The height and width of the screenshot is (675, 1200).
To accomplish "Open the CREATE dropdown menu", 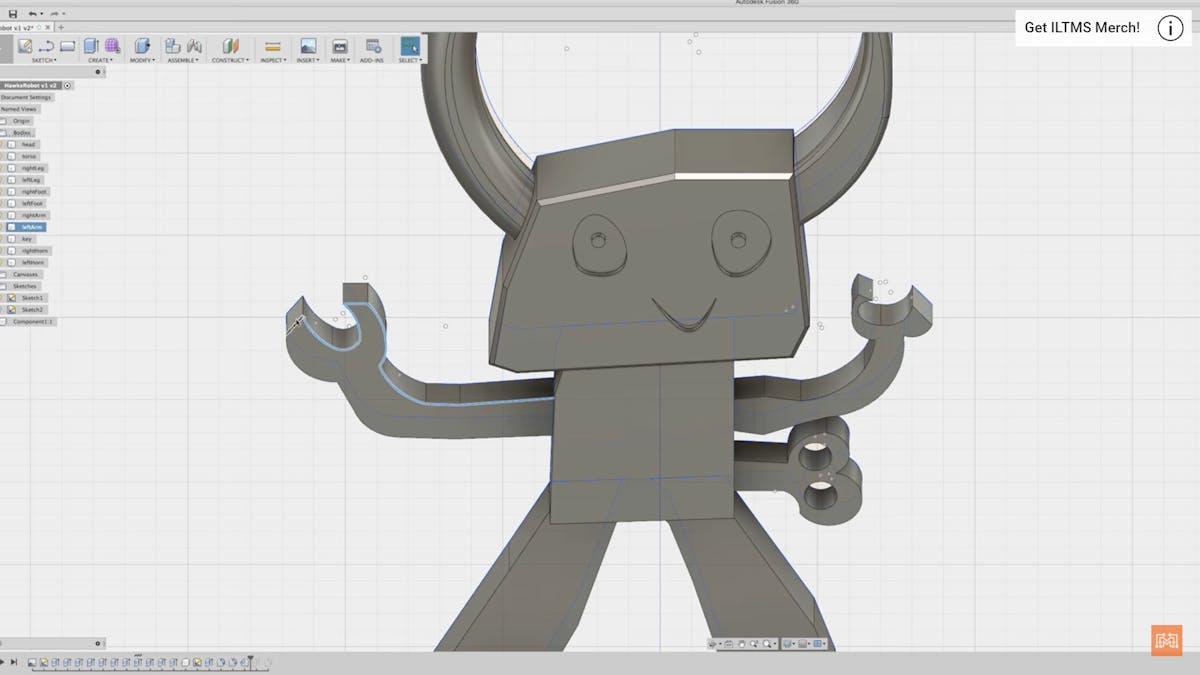I will pos(100,60).
